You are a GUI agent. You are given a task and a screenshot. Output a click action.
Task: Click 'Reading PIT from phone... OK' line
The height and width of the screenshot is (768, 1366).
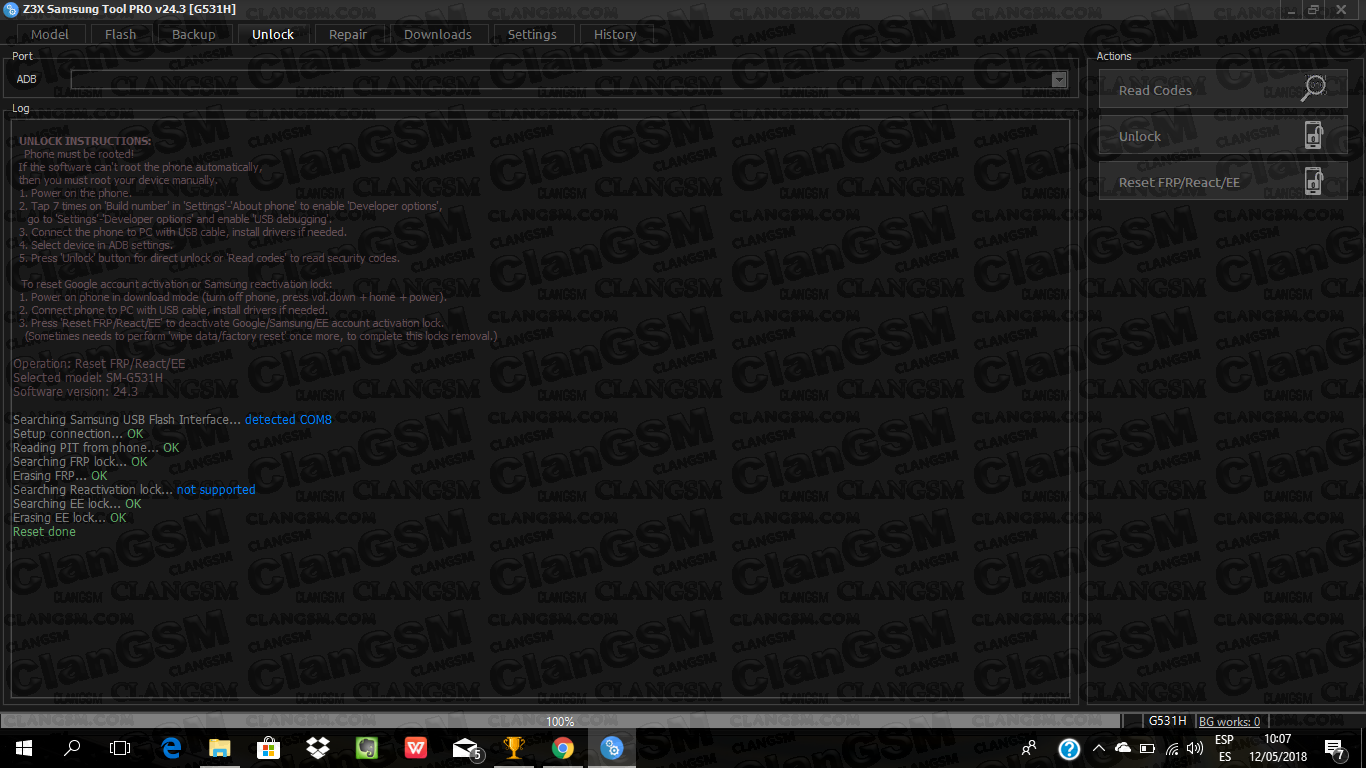96,448
